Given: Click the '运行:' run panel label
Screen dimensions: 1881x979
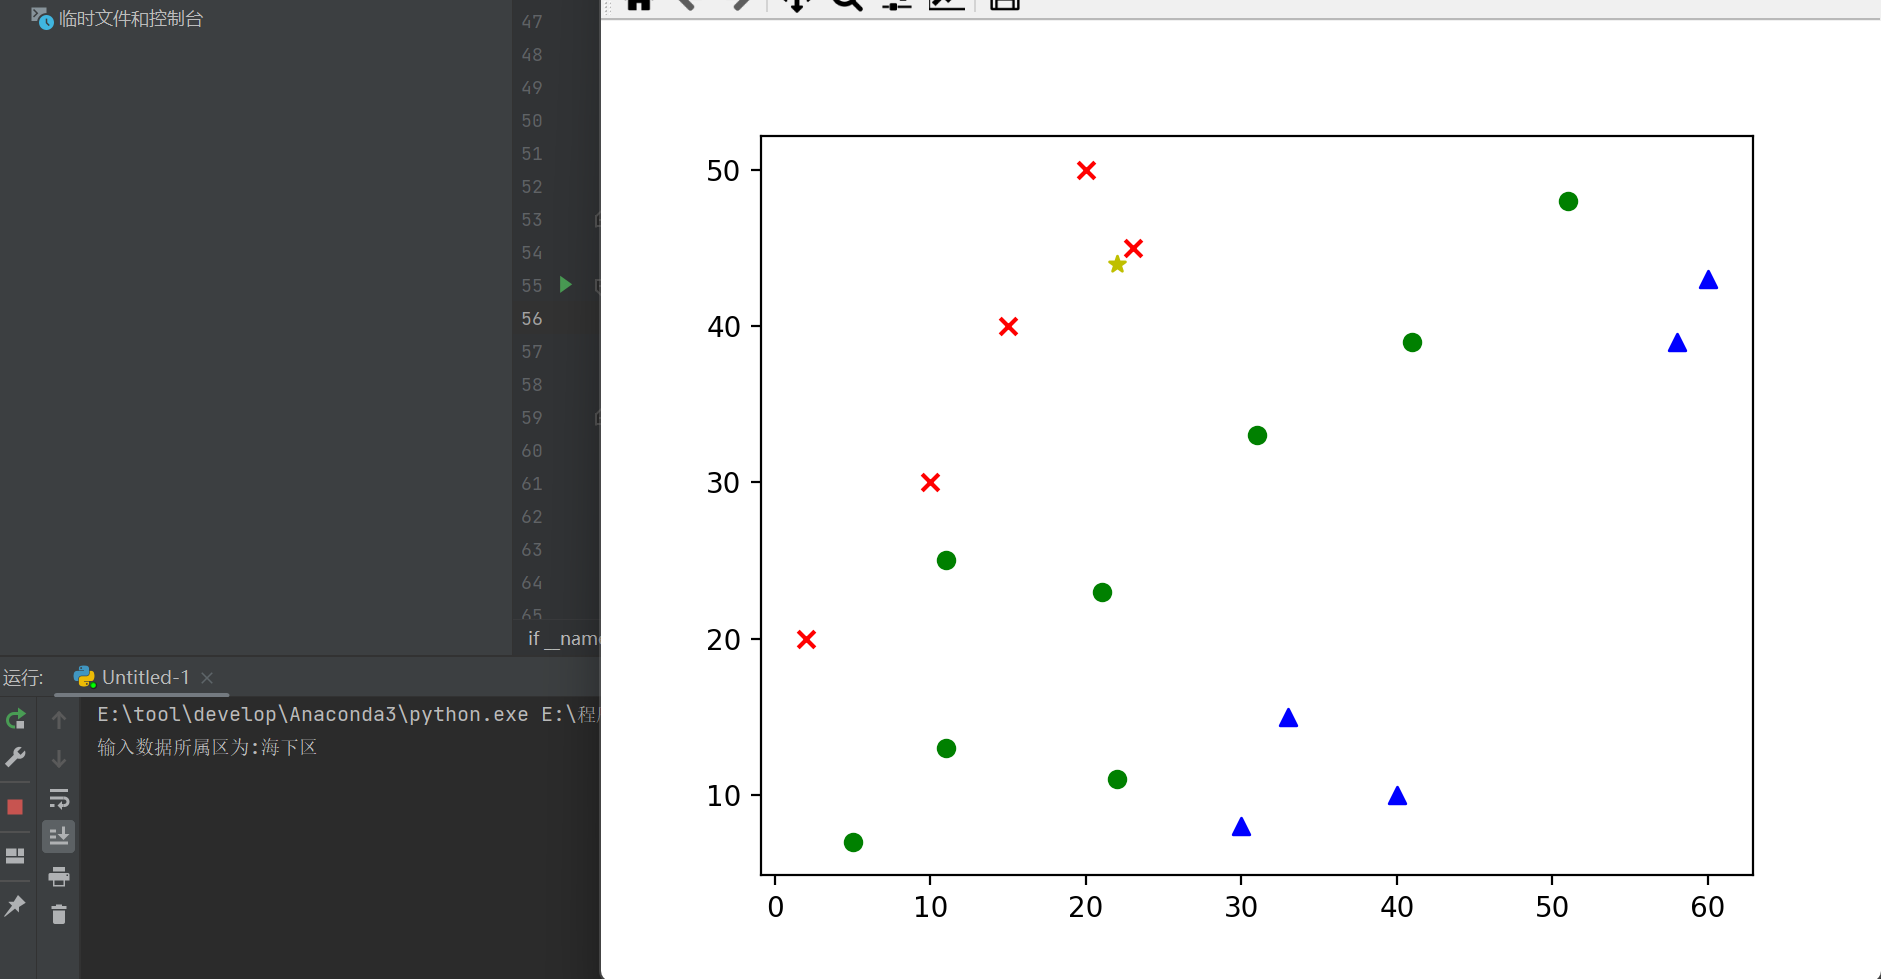Looking at the screenshot, I should 23,678.
